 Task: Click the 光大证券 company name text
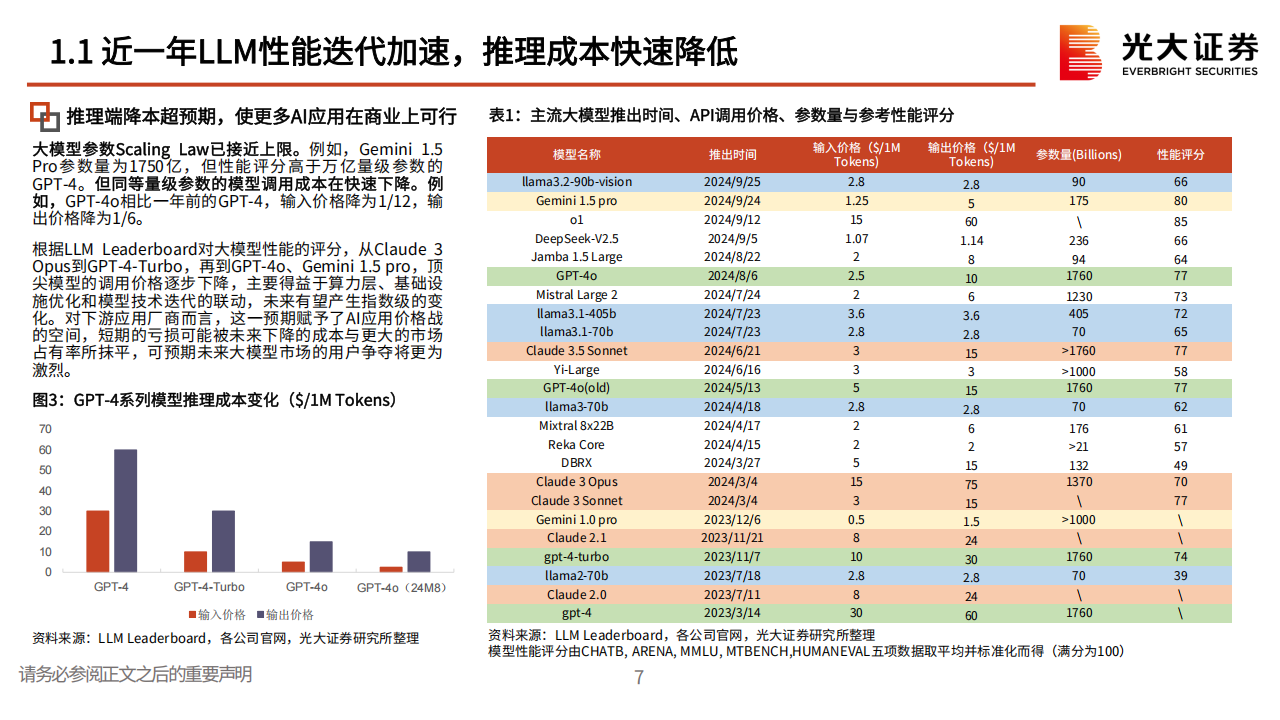click(x=1188, y=45)
